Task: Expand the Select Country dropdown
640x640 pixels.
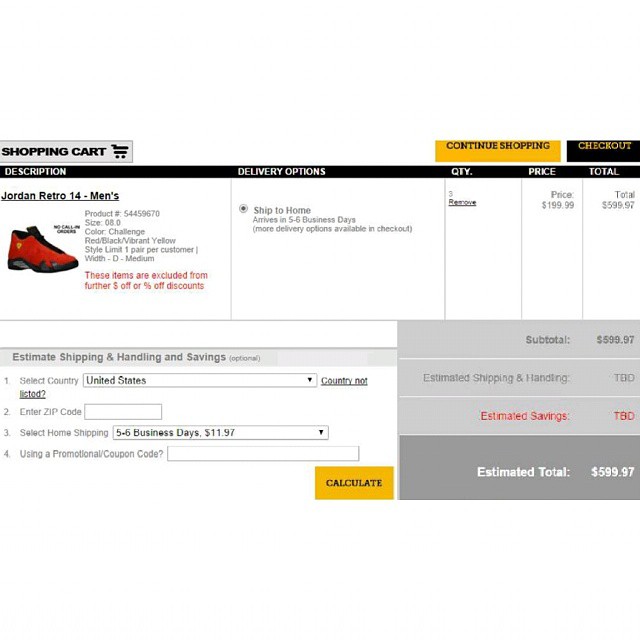Action: pyautogui.click(x=200, y=381)
